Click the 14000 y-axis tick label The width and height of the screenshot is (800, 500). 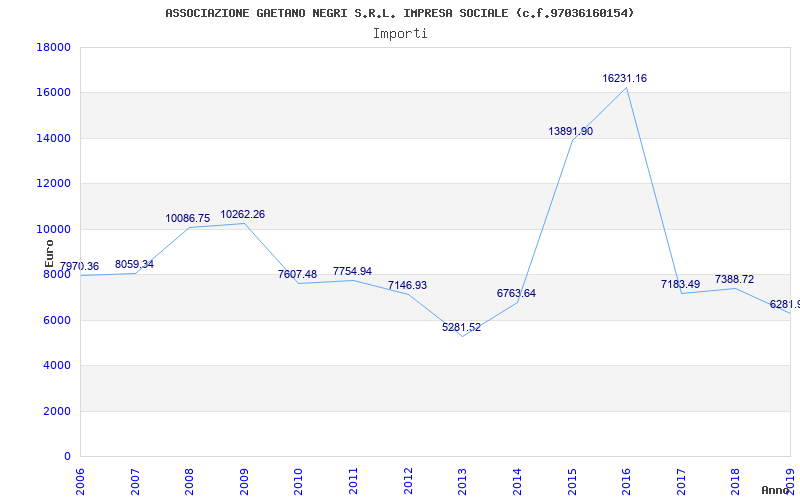54,138
